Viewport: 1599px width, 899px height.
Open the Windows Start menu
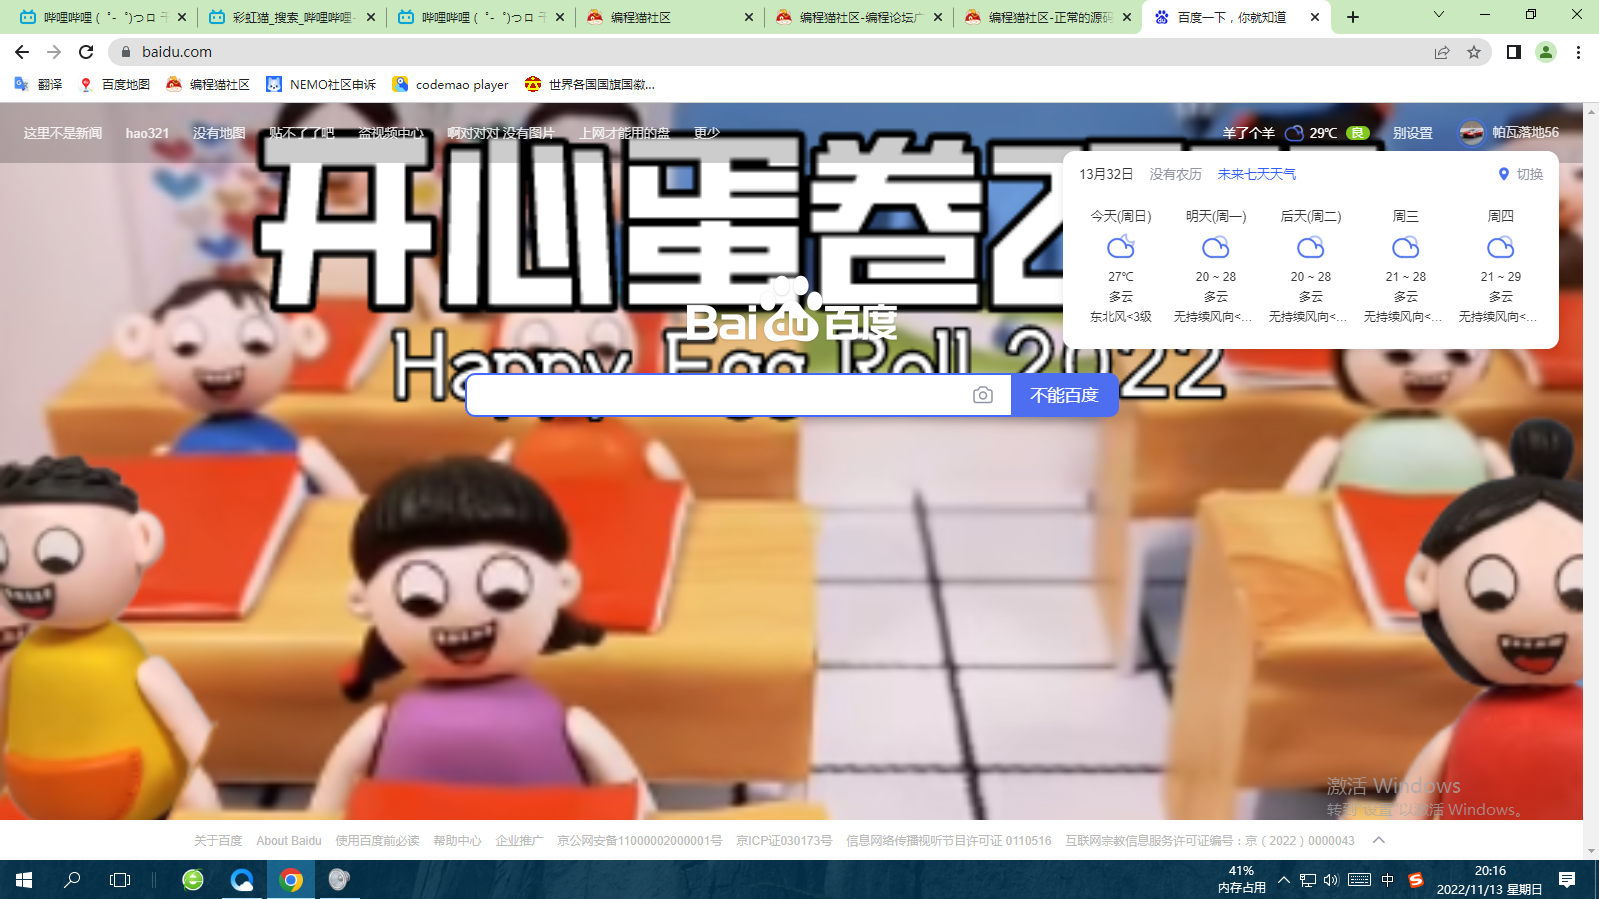(x=24, y=880)
